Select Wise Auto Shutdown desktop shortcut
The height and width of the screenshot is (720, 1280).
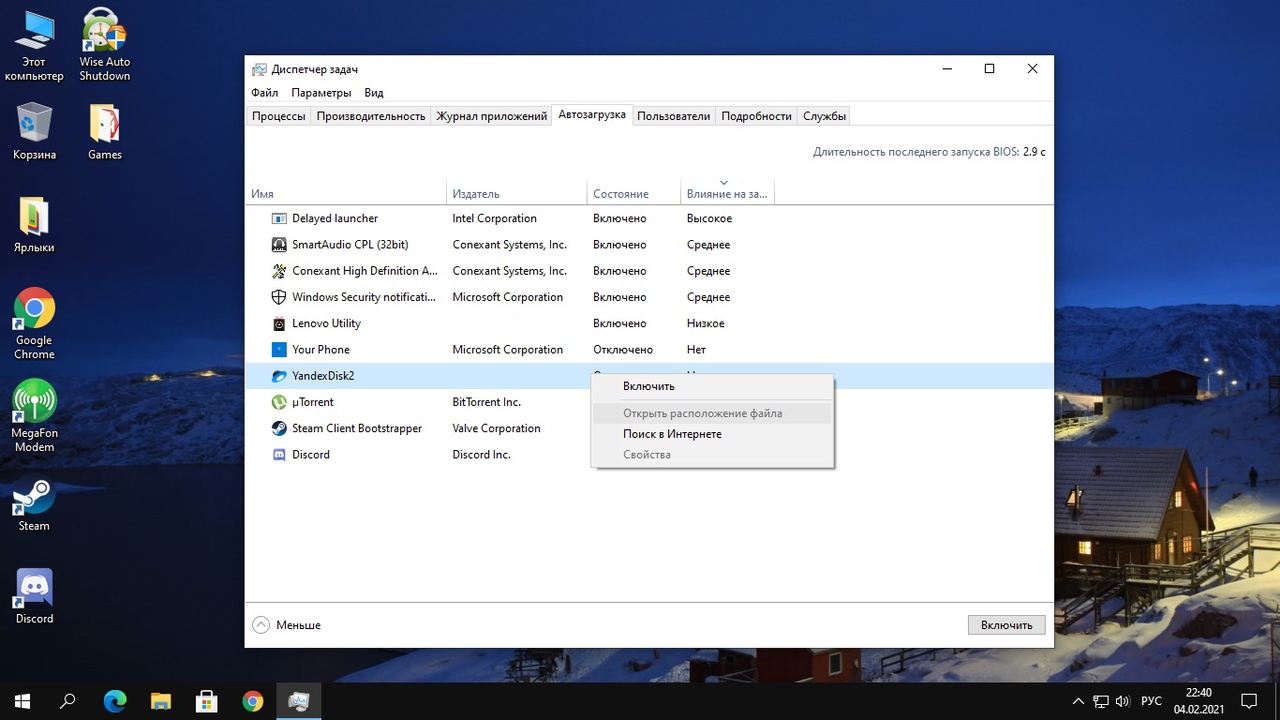tap(104, 46)
